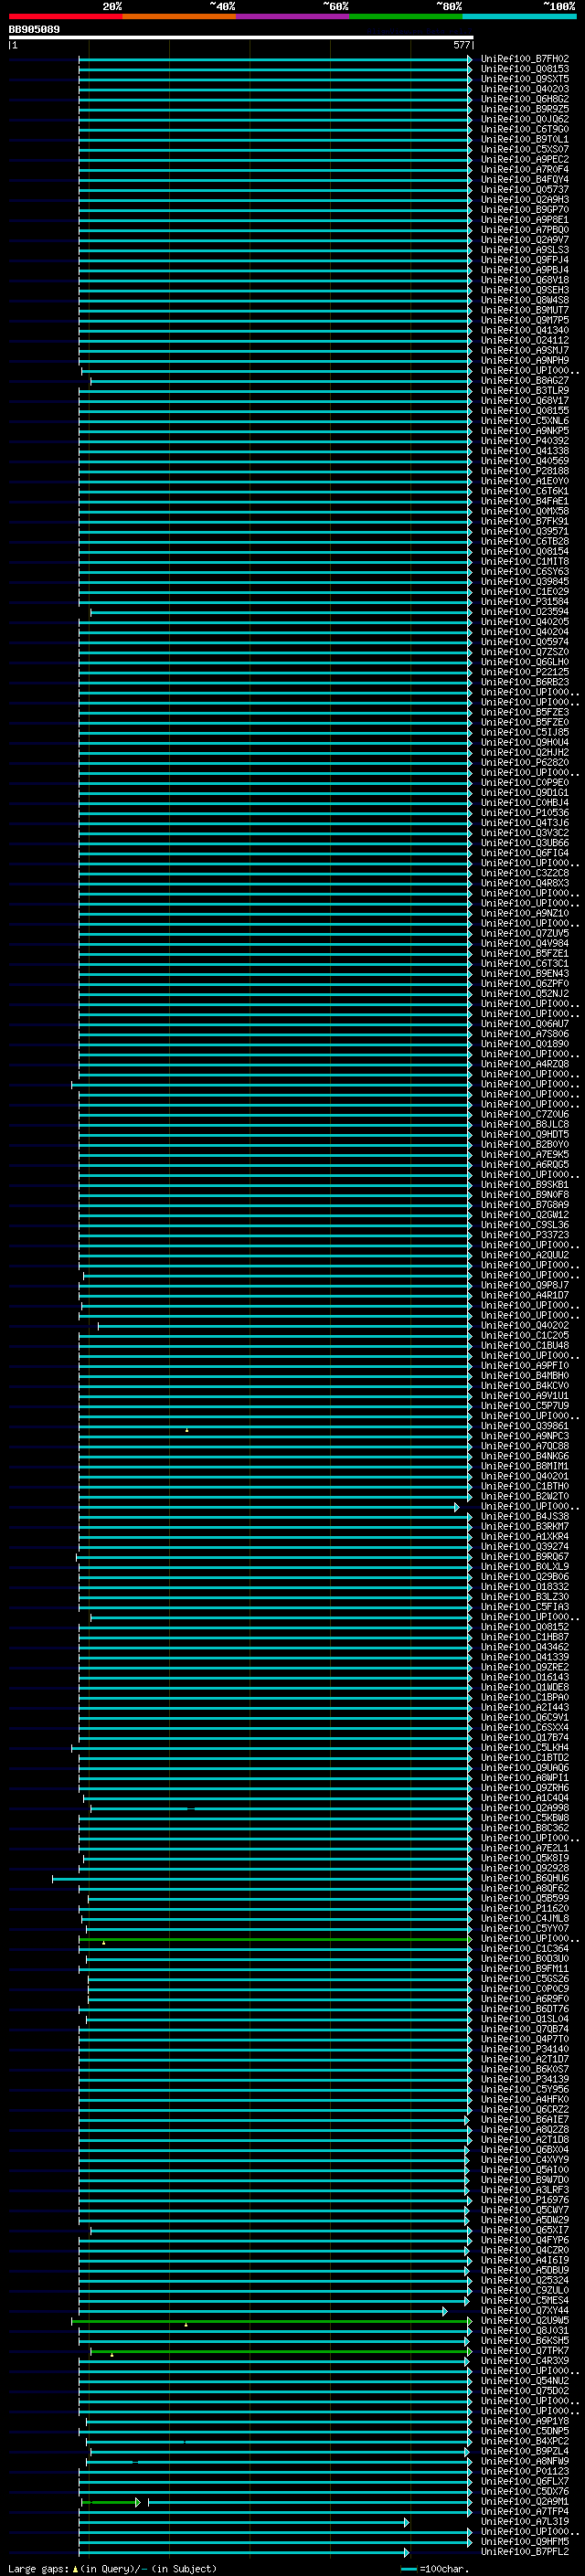Image resolution: width=585 pixels, height=2576 pixels.
Task: Open hit UniRef100_Q43462
Action: (x=524, y=1647)
